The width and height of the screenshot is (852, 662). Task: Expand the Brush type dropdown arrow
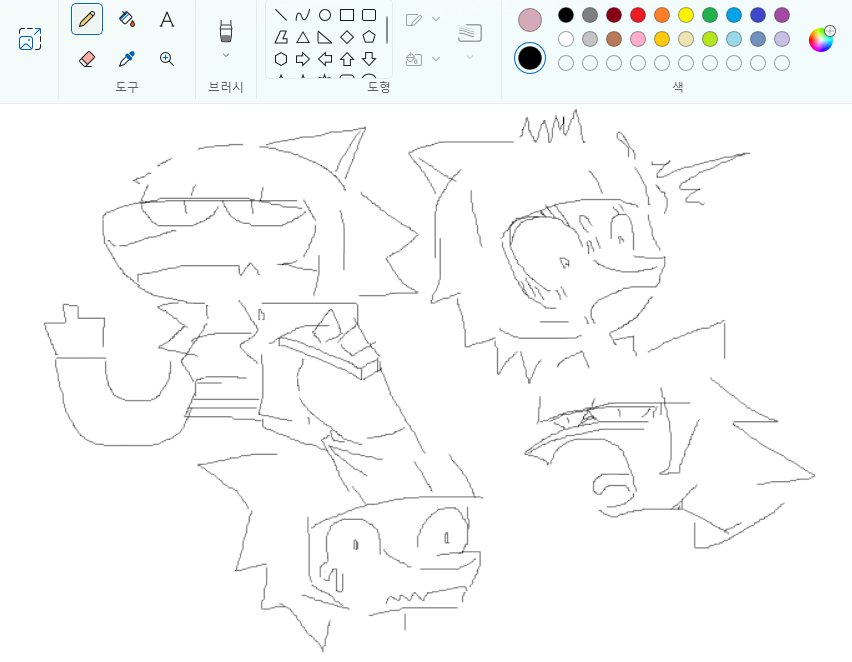pyautogui.click(x=226, y=55)
